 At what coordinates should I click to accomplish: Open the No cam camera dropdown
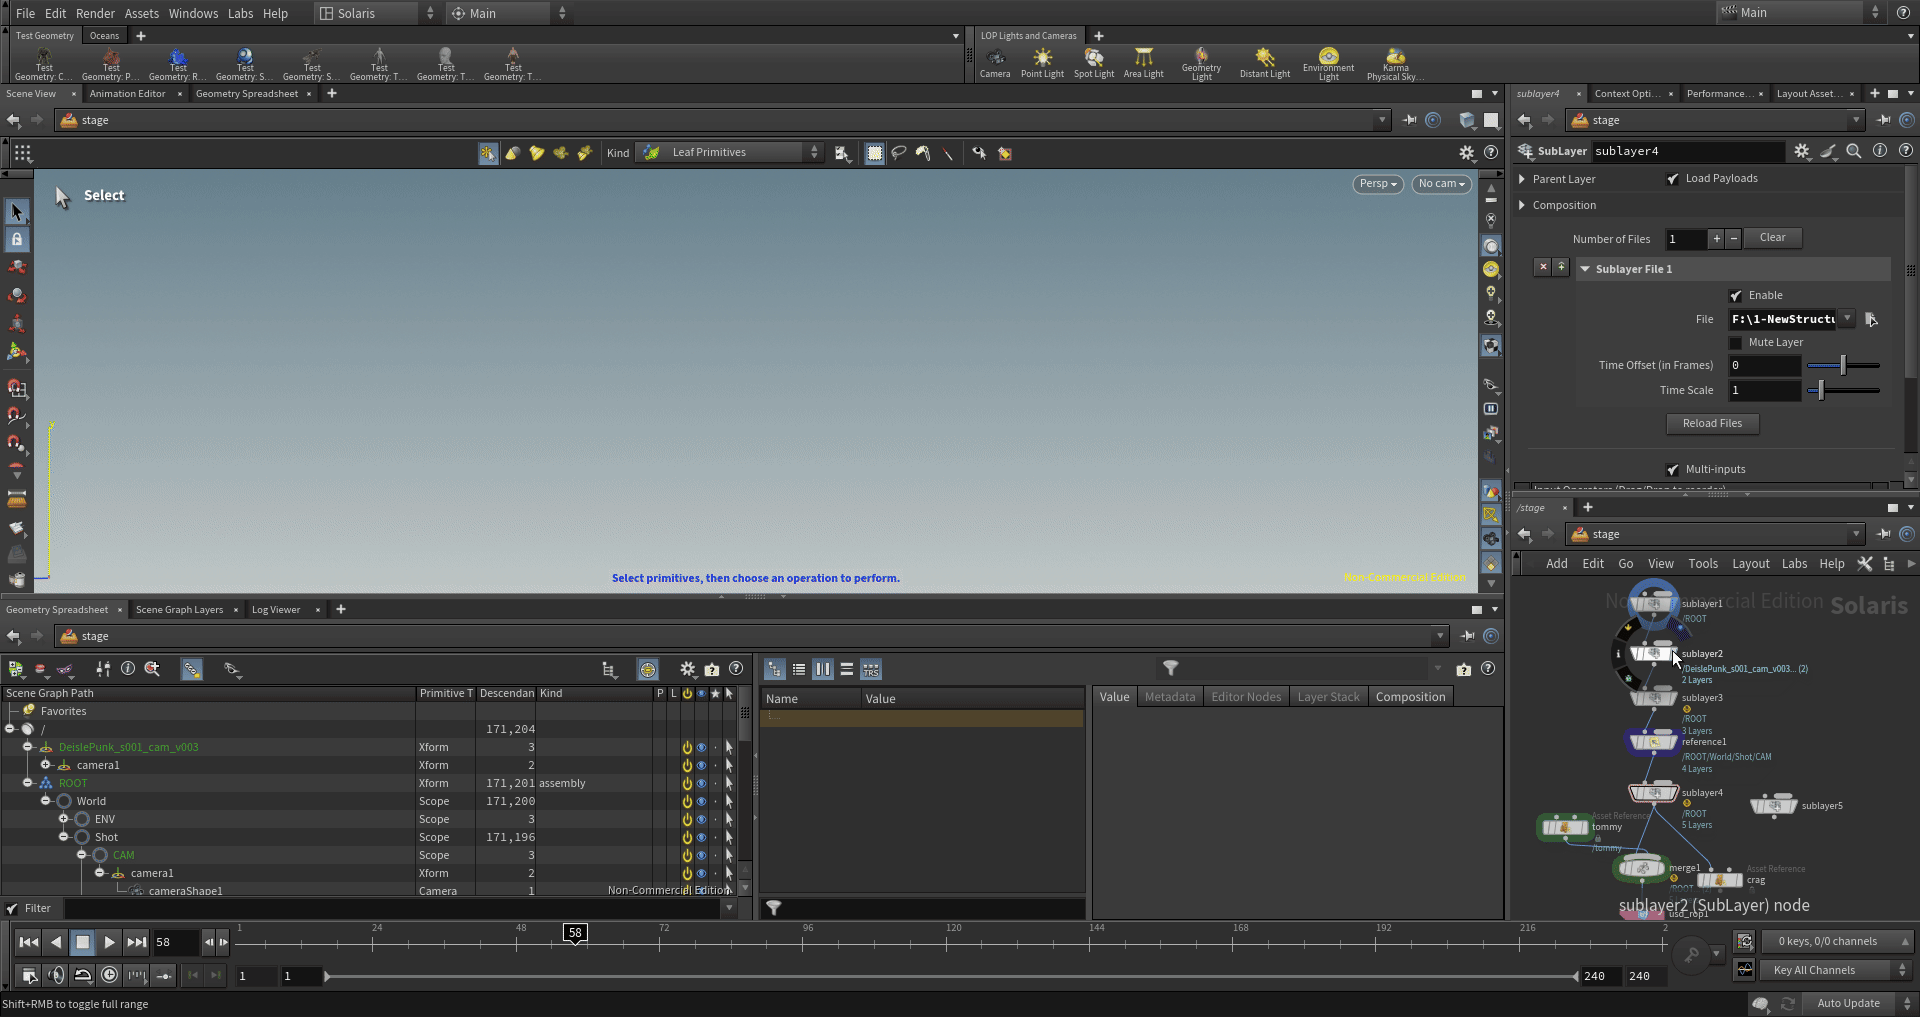[x=1441, y=184]
